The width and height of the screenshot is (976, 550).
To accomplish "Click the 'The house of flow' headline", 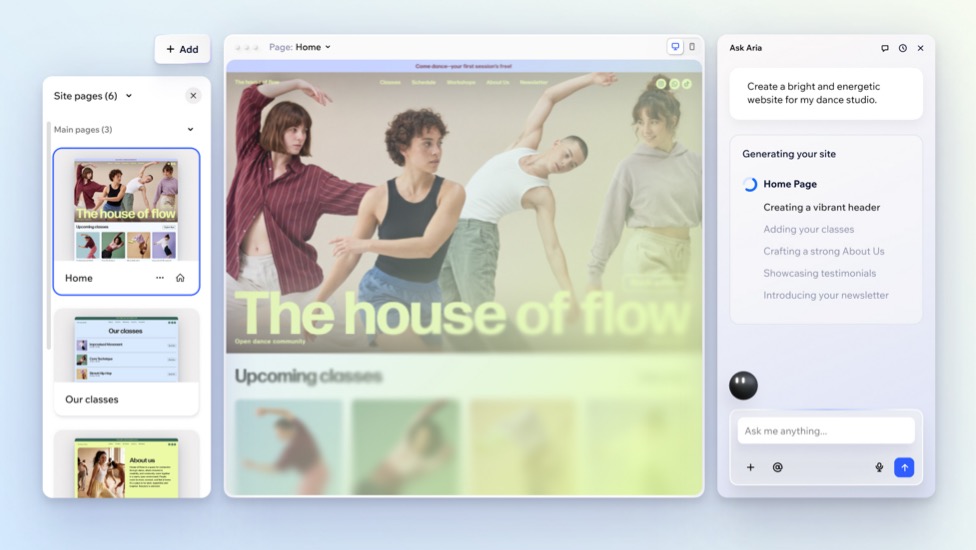I will pyautogui.click(x=463, y=314).
